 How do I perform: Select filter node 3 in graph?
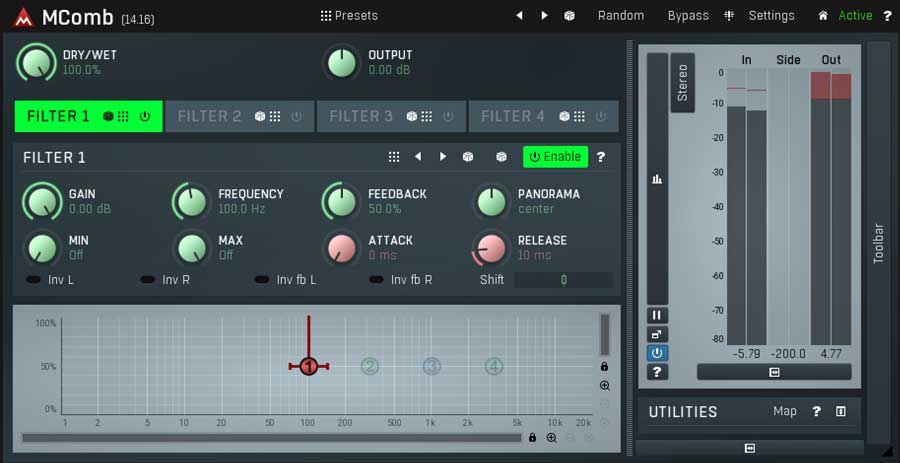(x=432, y=366)
